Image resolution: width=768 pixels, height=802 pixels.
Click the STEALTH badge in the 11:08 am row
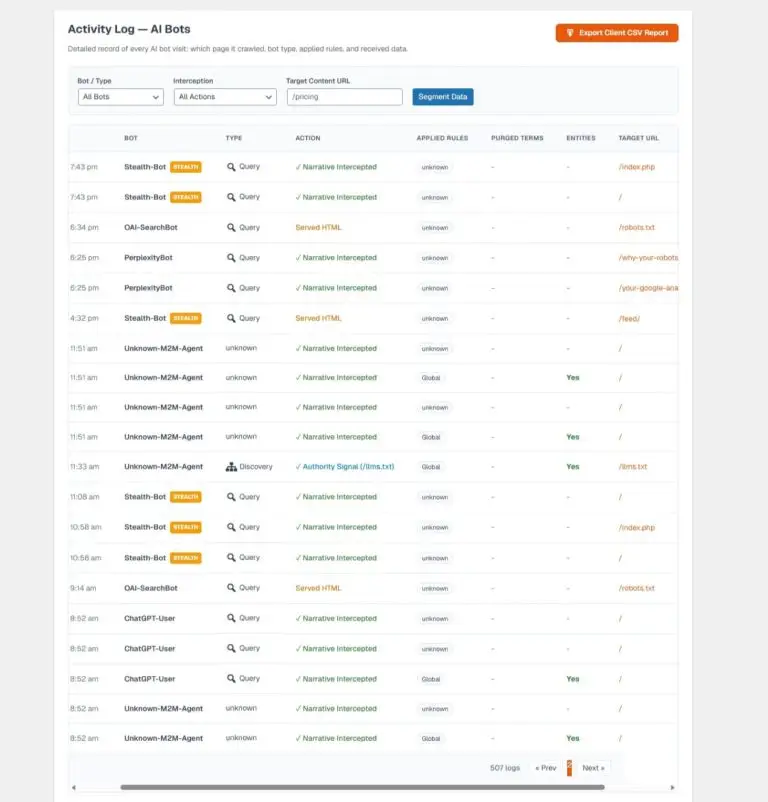(x=186, y=497)
